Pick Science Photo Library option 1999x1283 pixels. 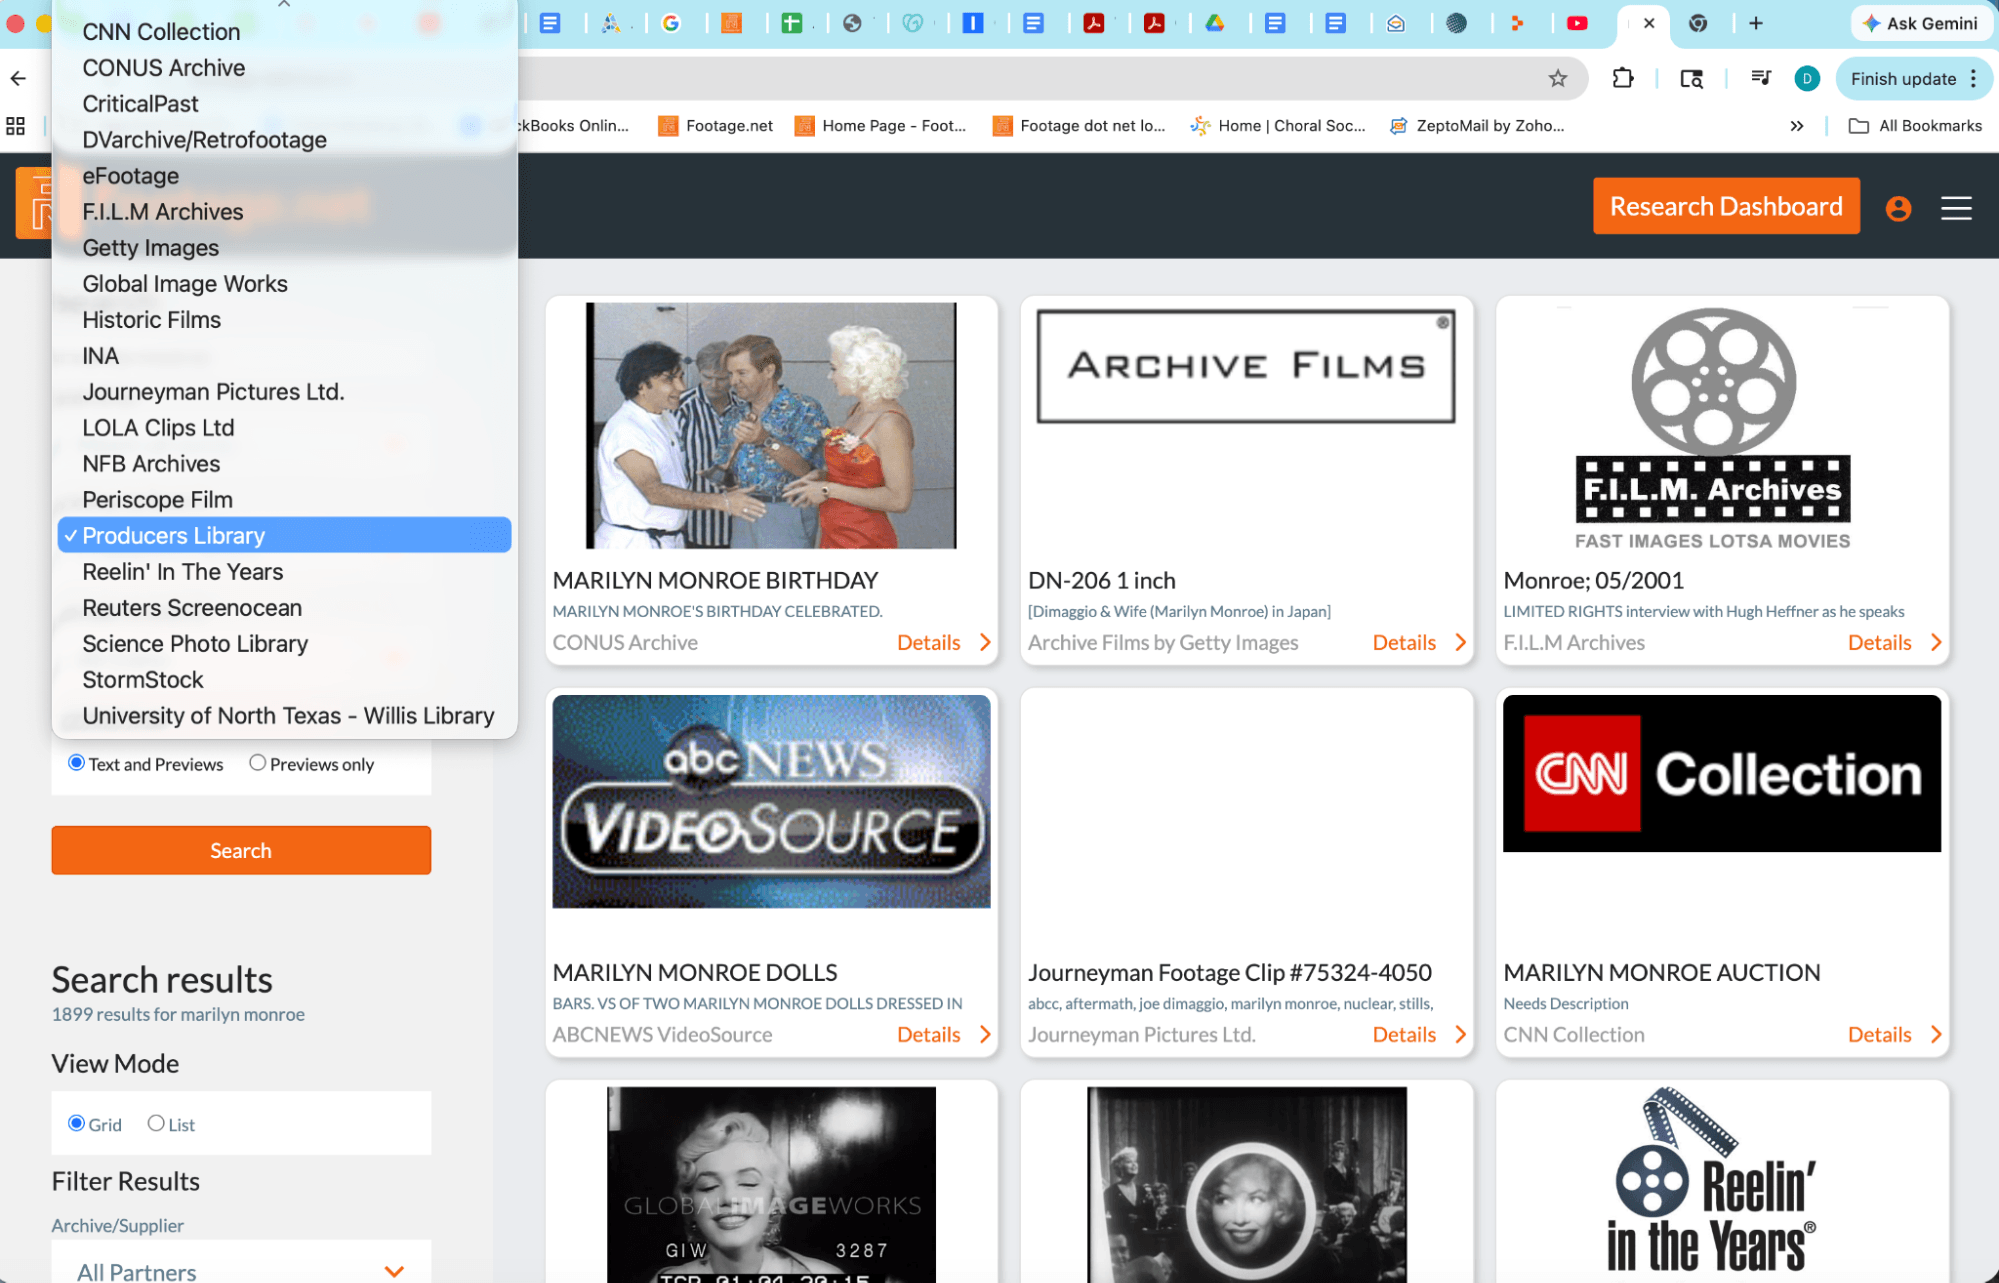pos(285,644)
